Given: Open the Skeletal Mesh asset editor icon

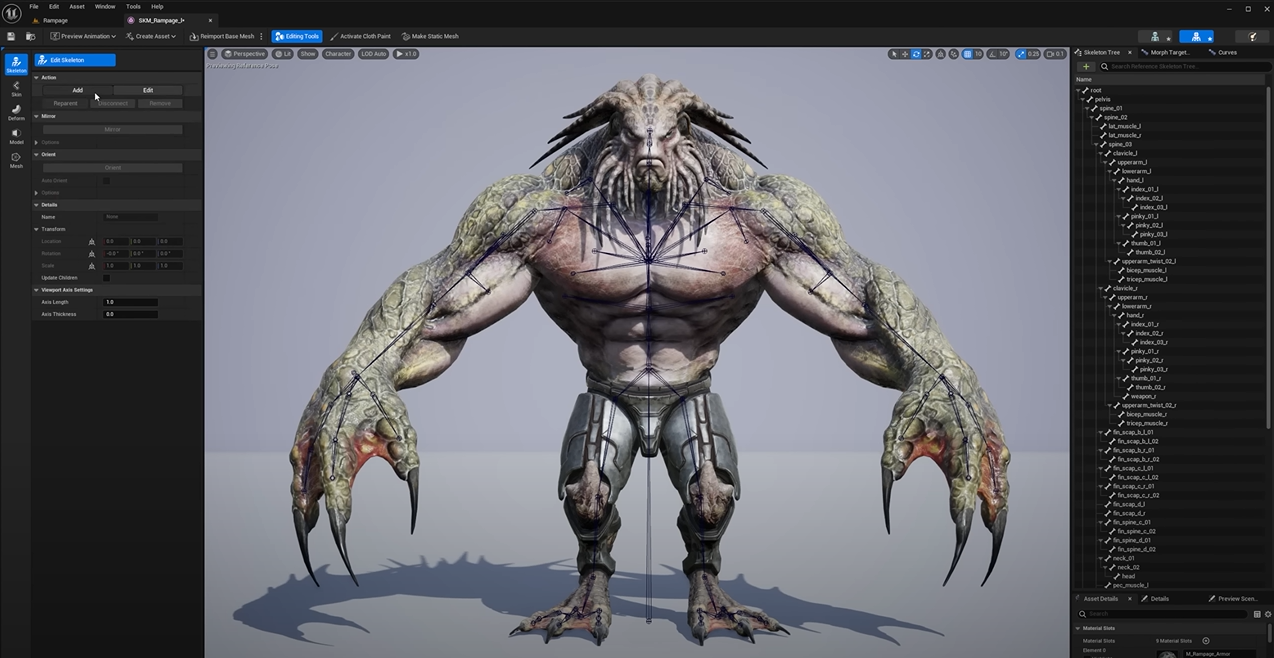Looking at the screenshot, I should [1196, 37].
